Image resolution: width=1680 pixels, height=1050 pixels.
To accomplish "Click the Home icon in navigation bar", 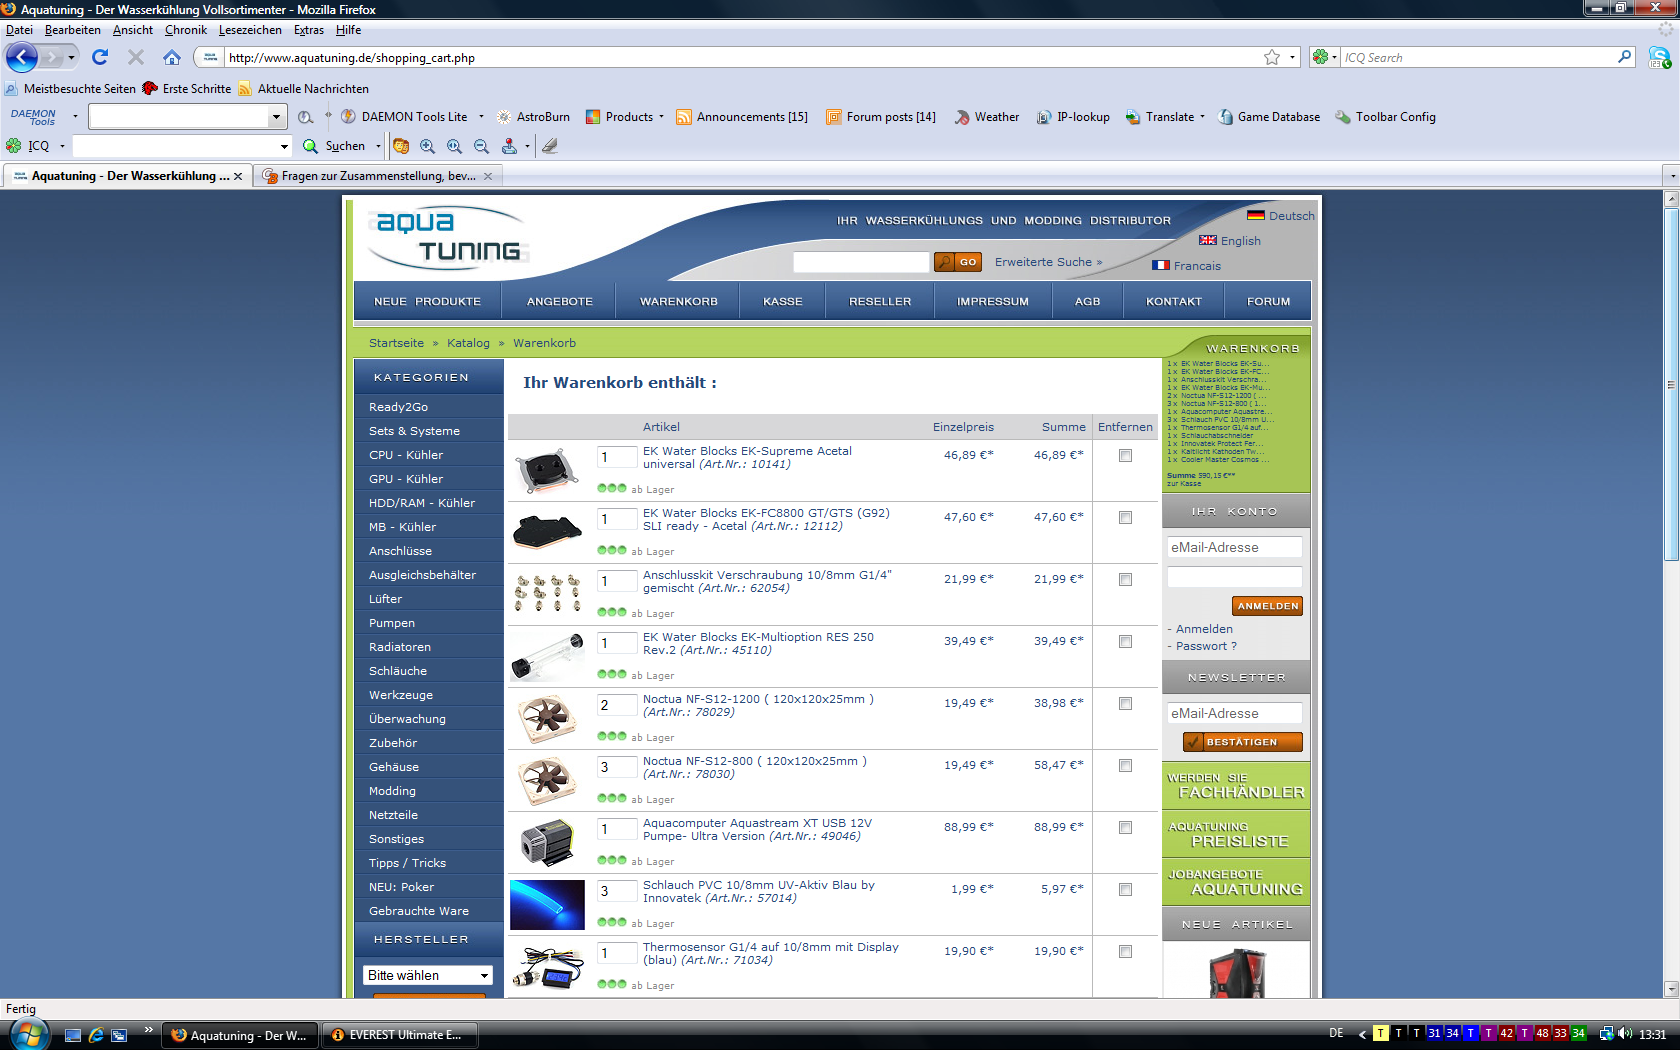I will pos(172,57).
